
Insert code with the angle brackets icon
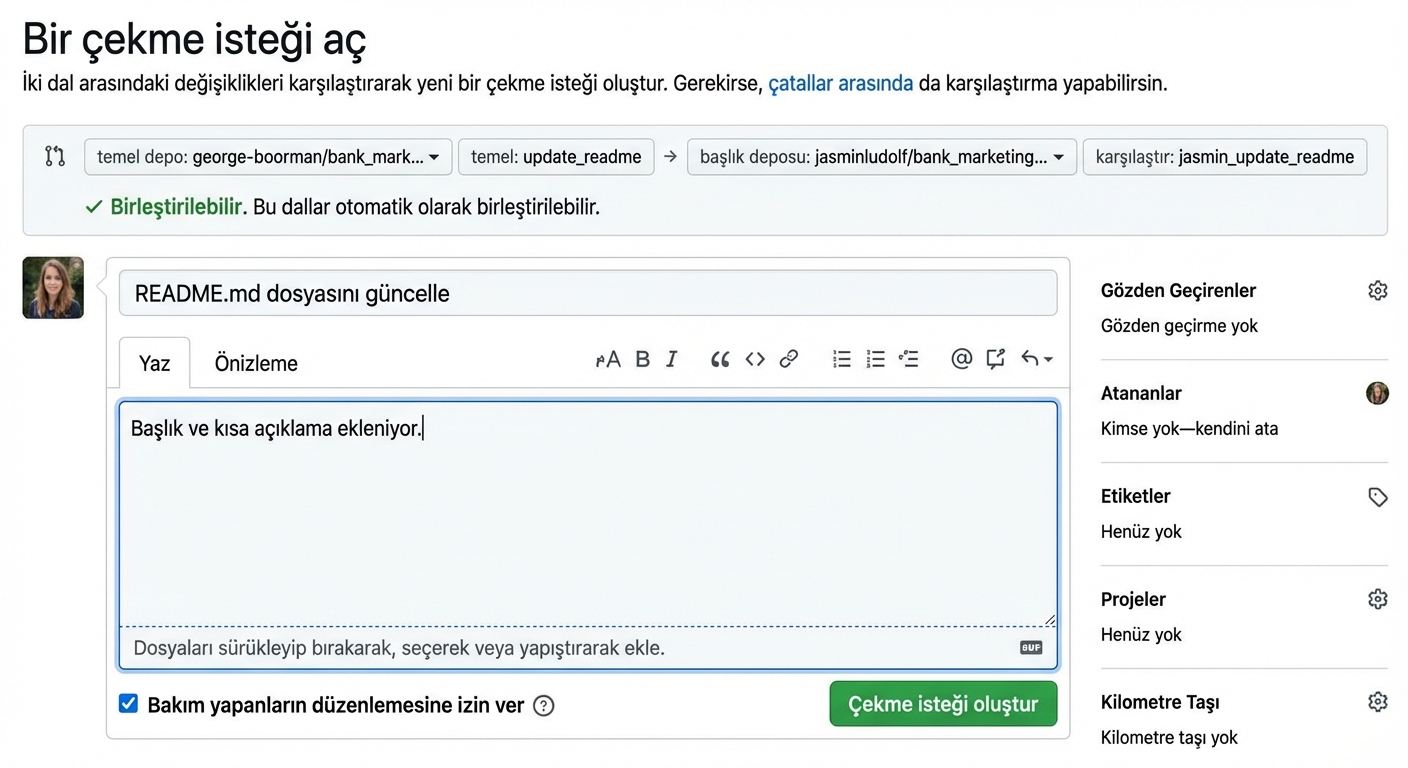(x=755, y=359)
